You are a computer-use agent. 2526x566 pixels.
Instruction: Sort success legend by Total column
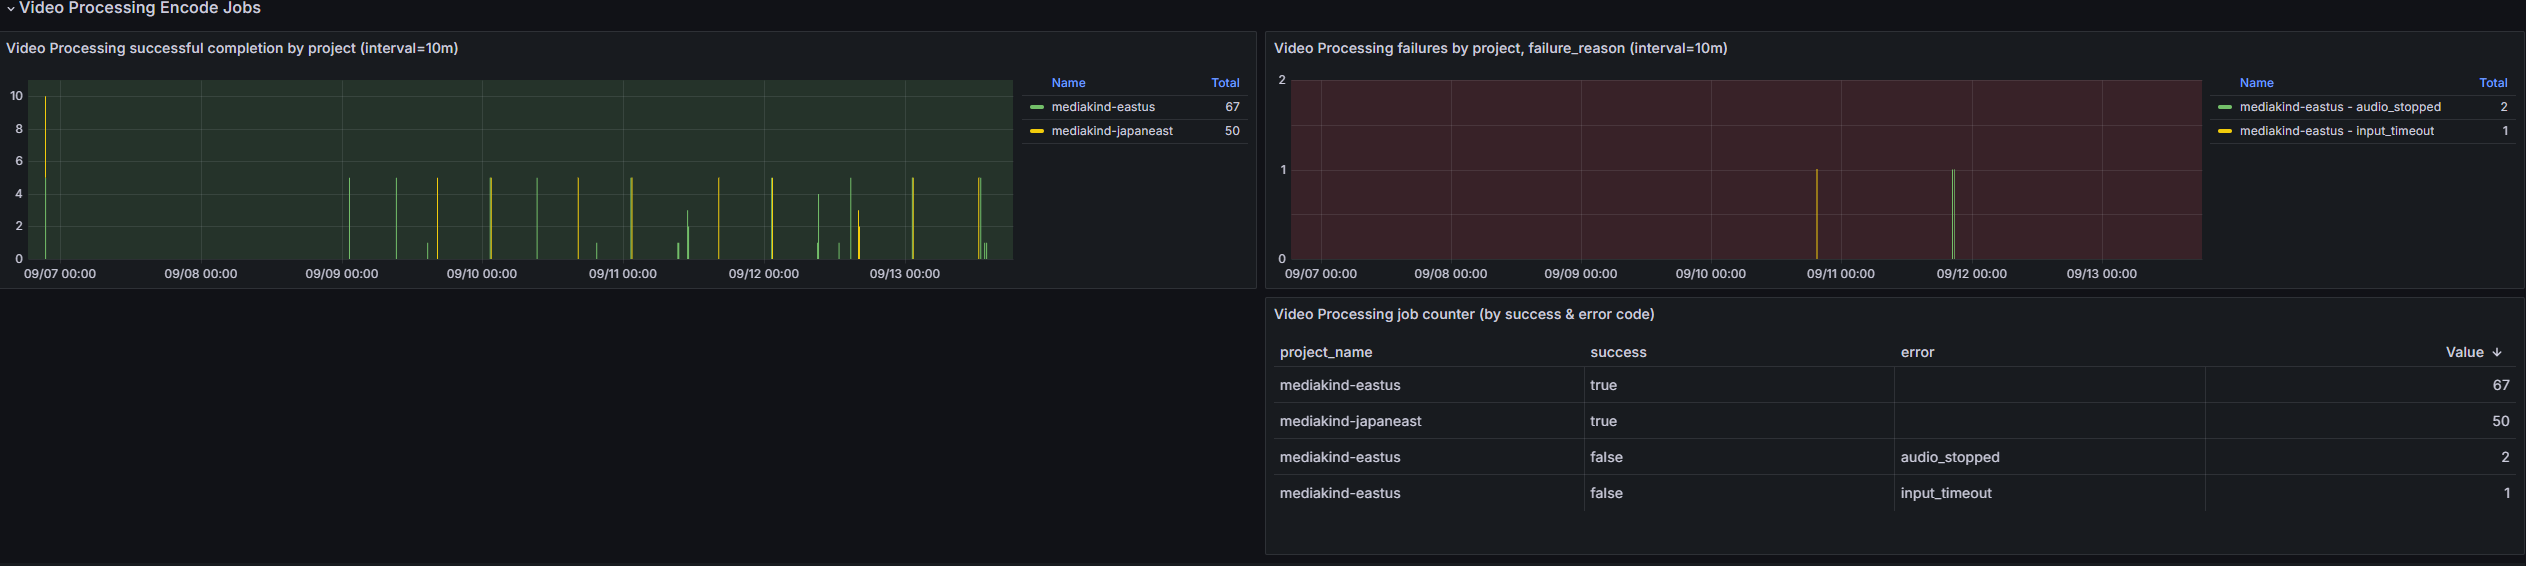(x=1225, y=83)
